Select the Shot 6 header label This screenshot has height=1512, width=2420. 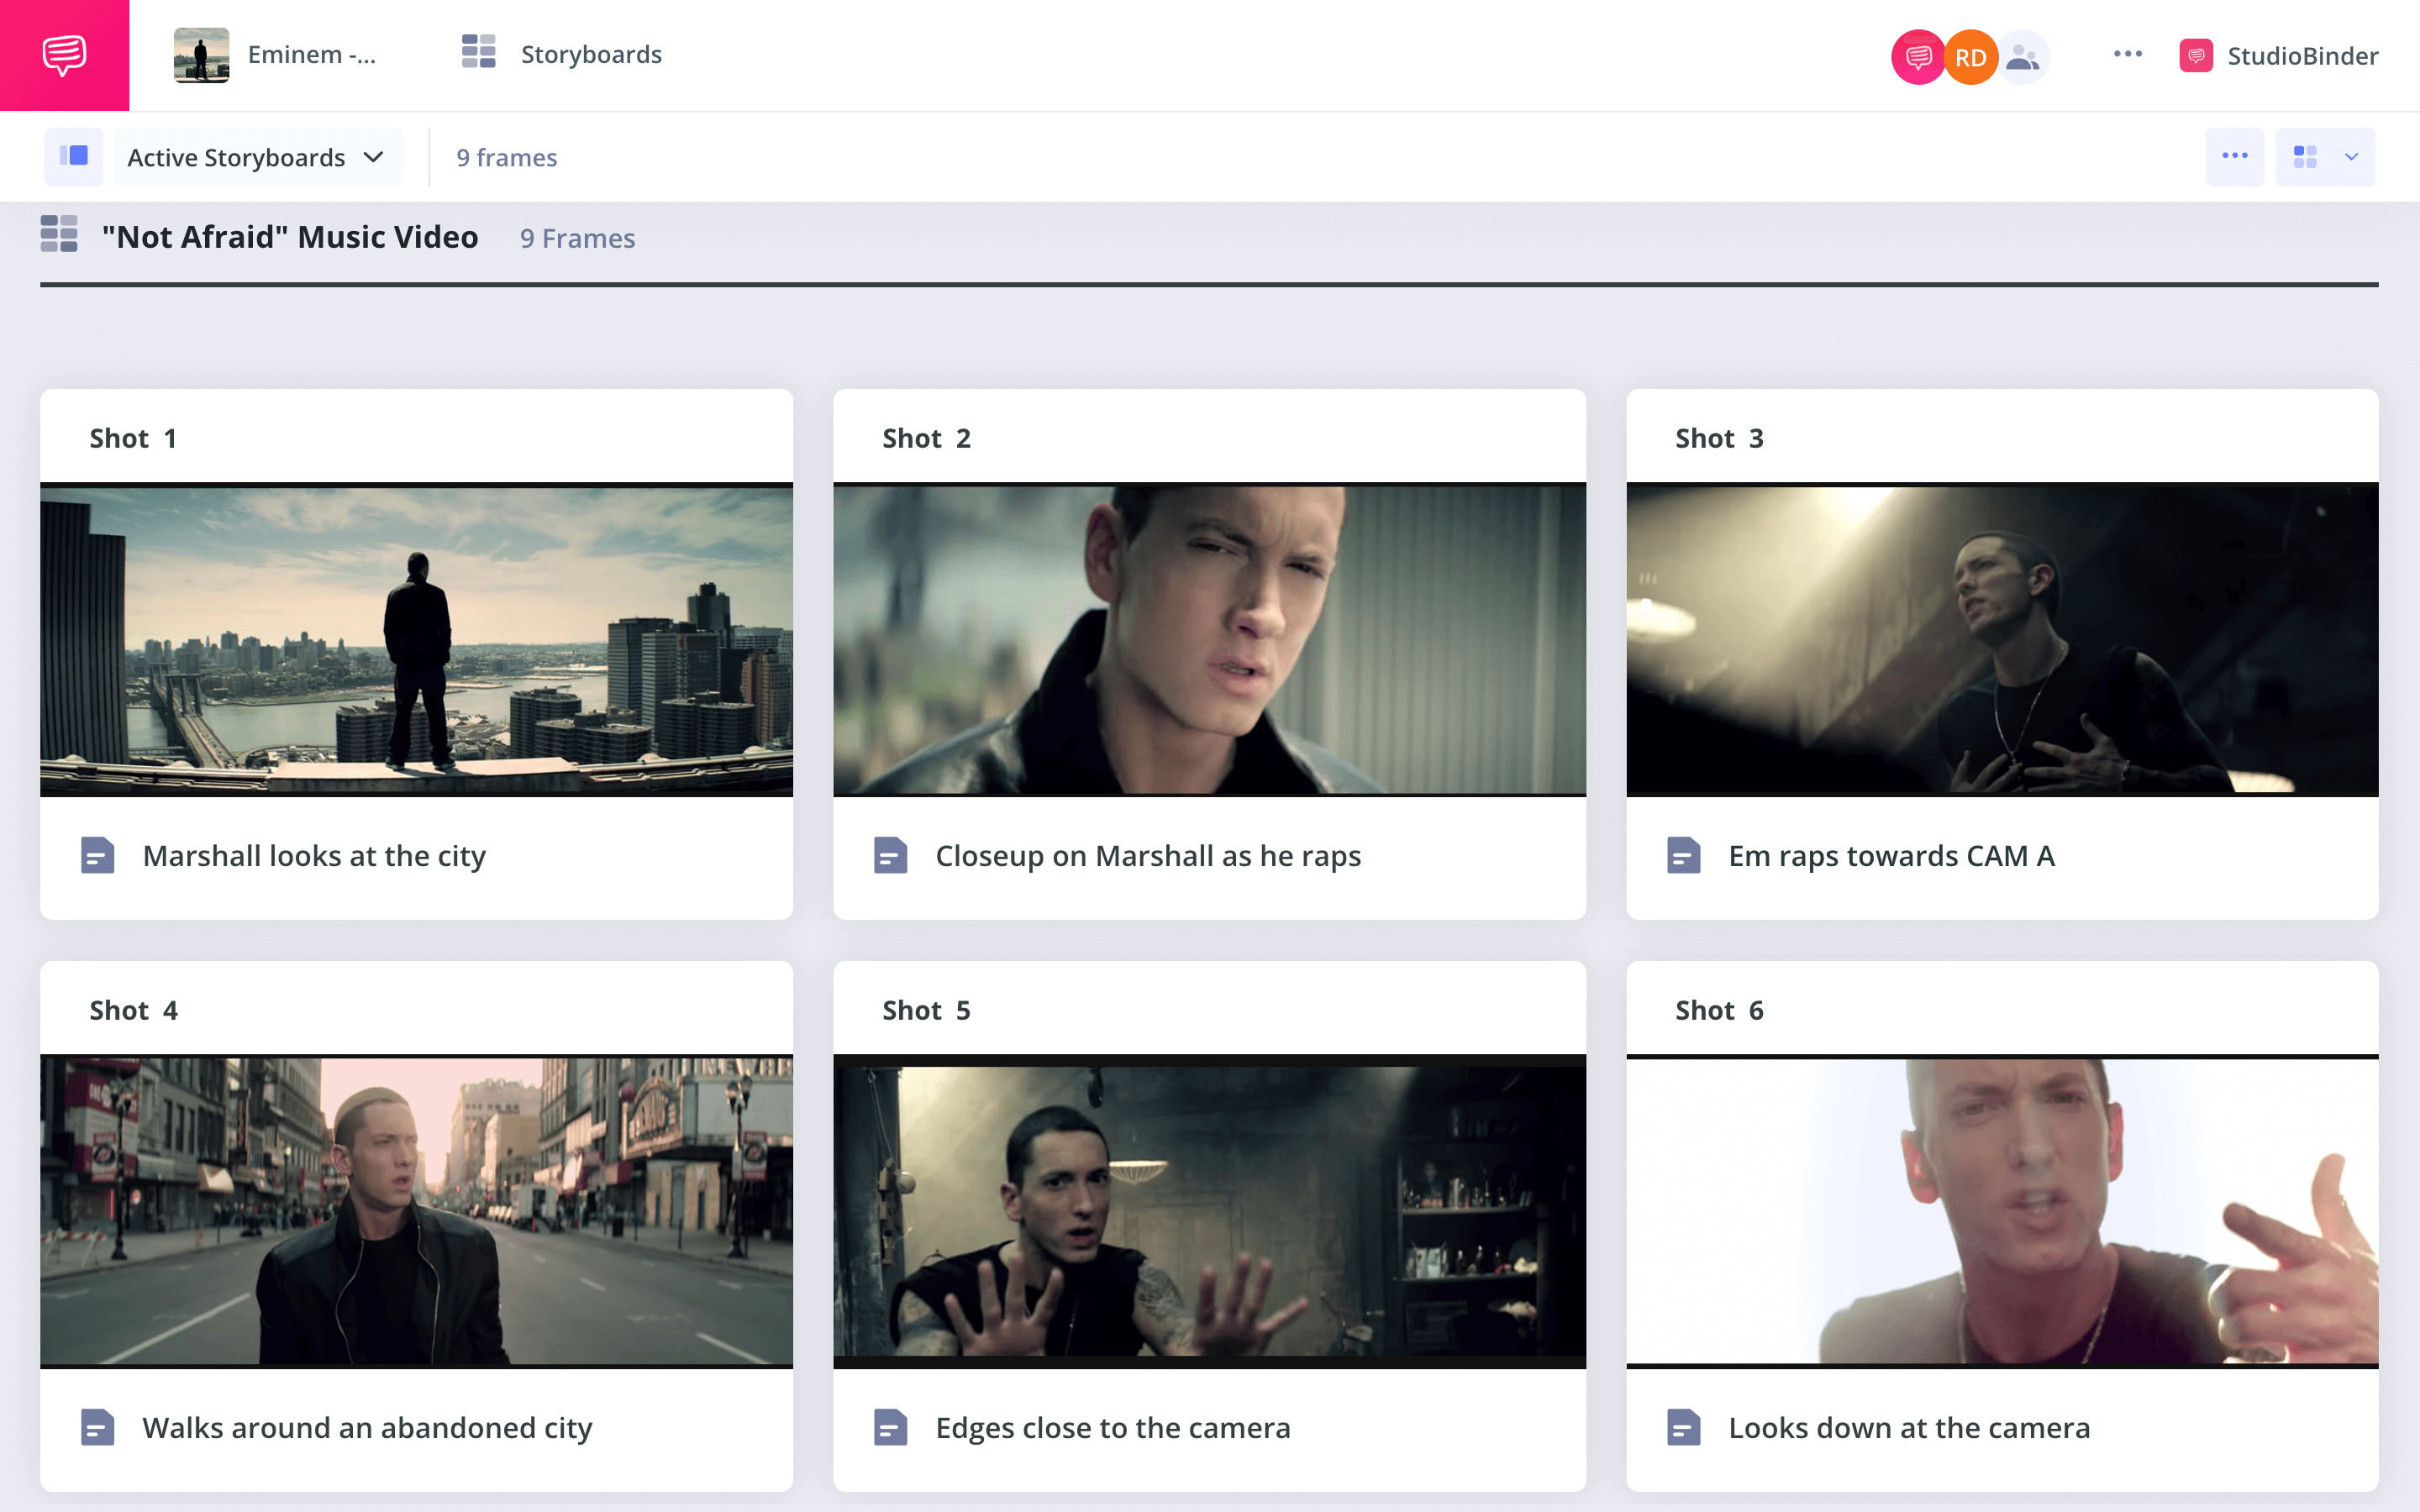[x=1719, y=1010]
